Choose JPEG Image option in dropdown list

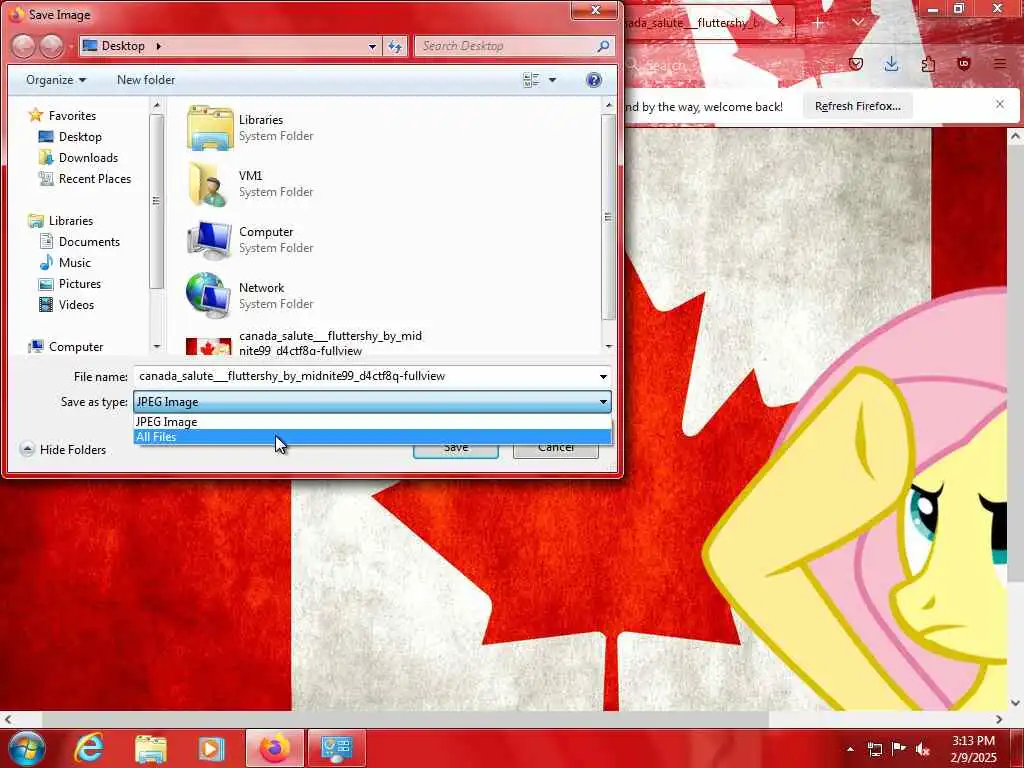(x=372, y=422)
